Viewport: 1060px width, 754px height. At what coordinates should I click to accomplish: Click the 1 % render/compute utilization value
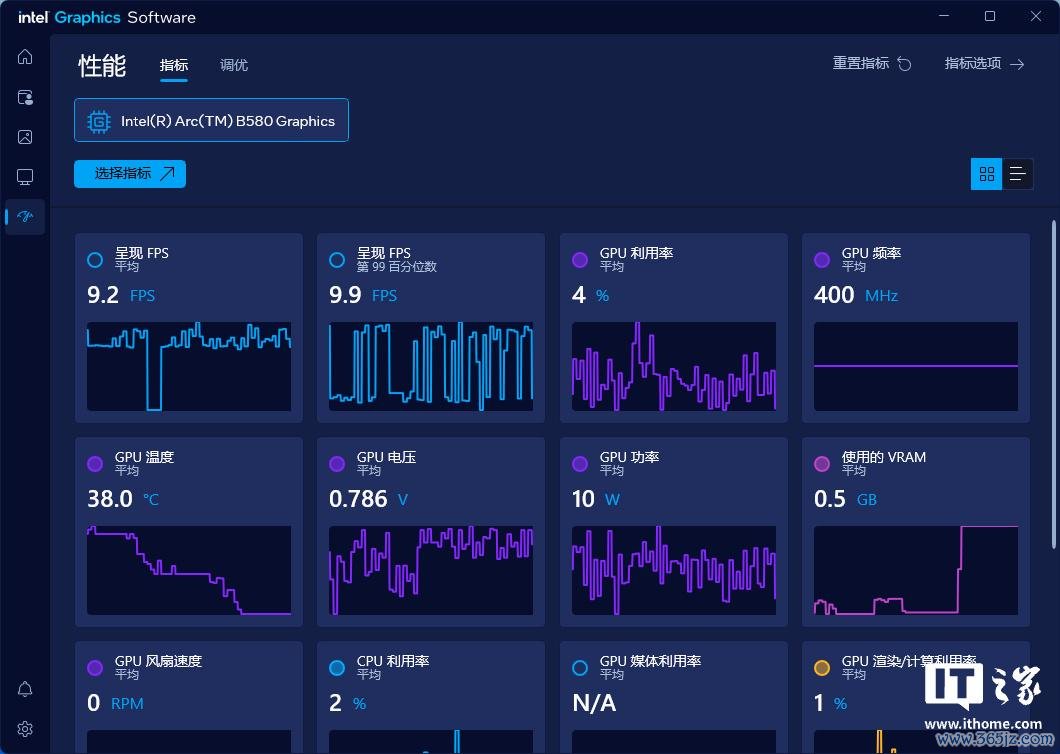tap(831, 703)
